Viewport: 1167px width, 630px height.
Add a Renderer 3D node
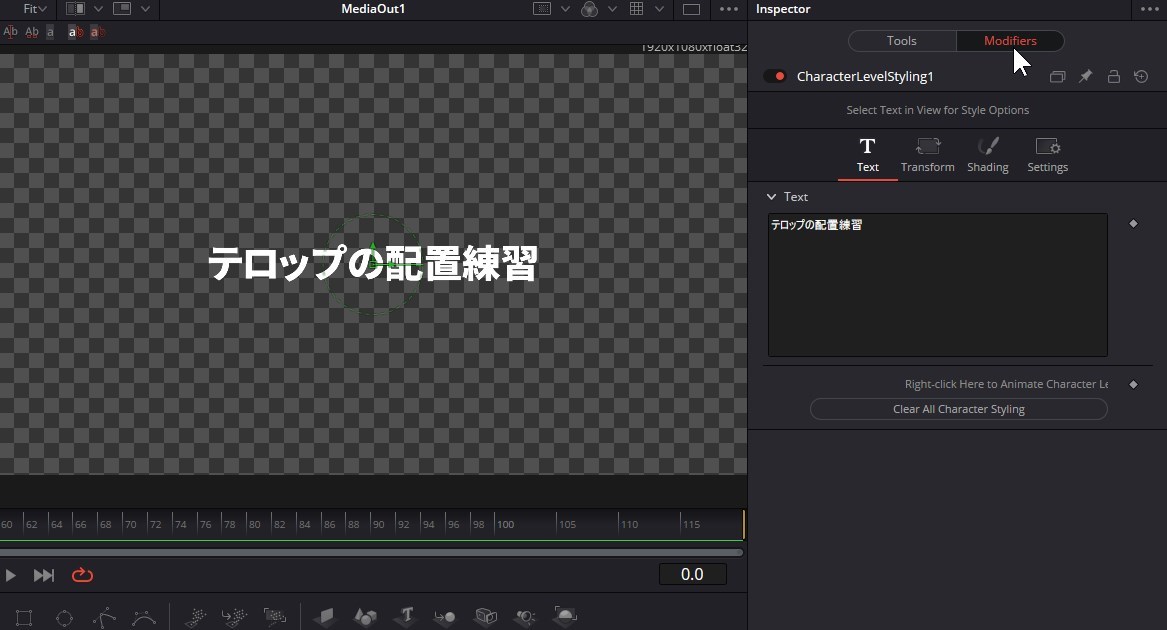564,617
